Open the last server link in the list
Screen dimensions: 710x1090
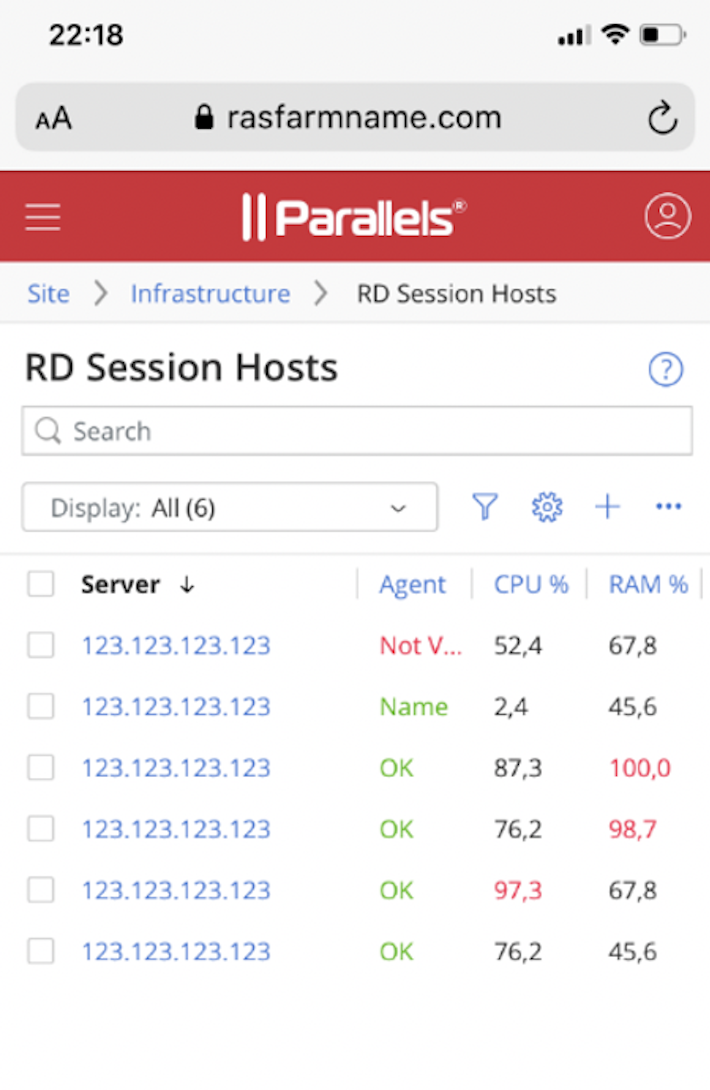point(176,952)
